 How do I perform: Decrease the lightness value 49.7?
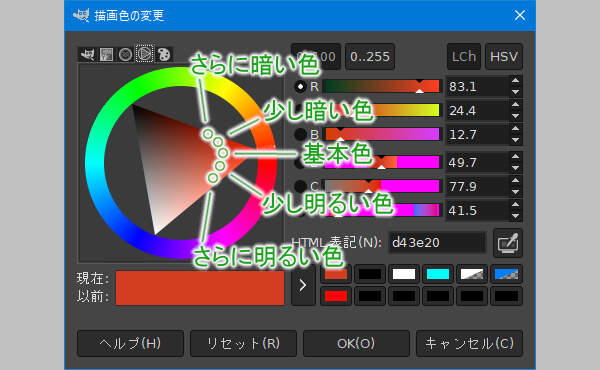(x=515, y=168)
